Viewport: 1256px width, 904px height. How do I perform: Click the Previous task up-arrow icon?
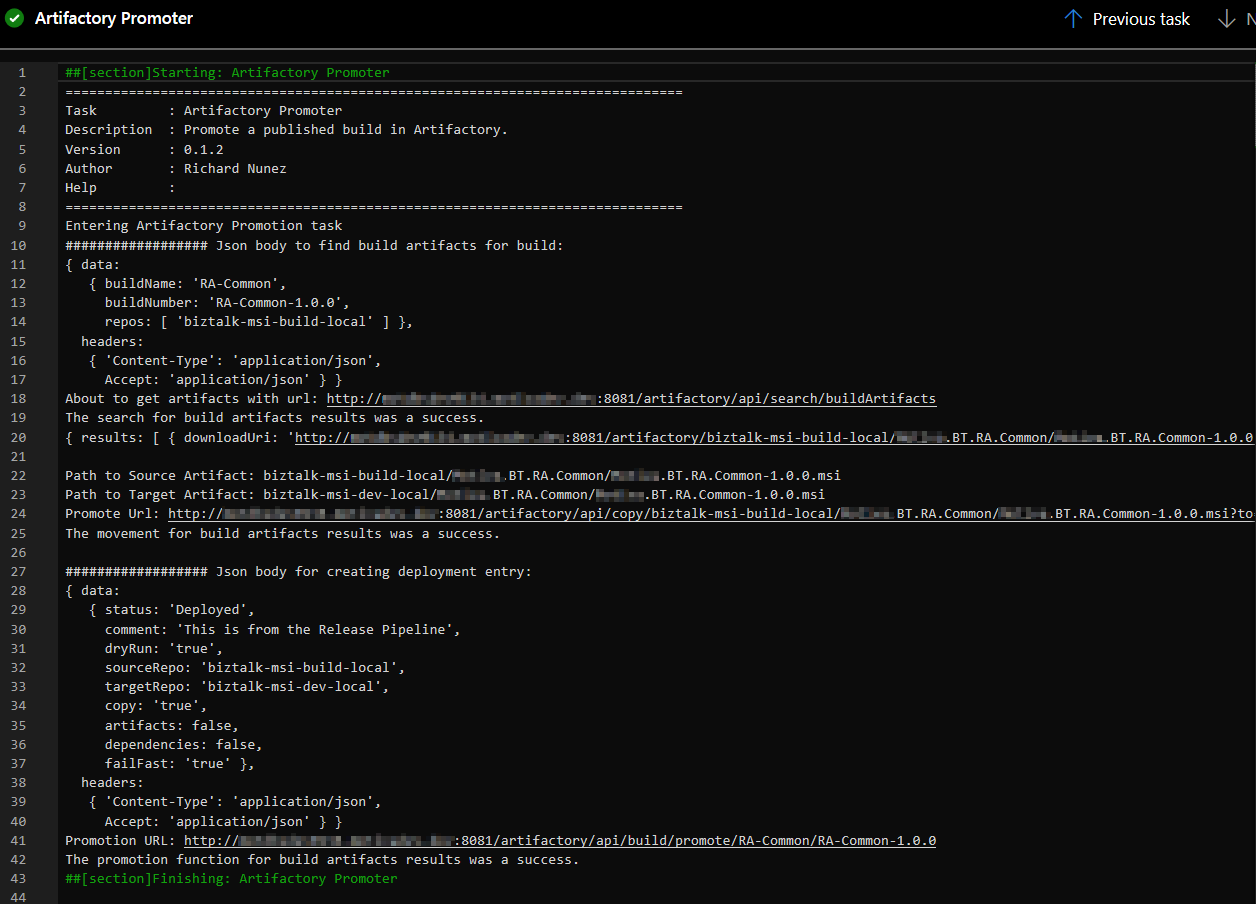click(x=1074, y=19)
